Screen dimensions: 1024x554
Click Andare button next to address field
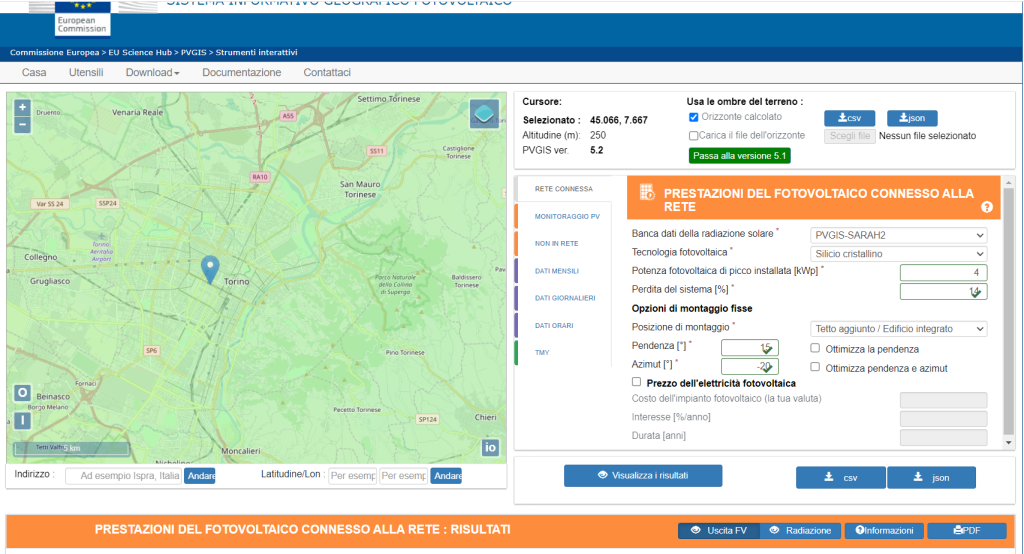(x=200, y=476)
